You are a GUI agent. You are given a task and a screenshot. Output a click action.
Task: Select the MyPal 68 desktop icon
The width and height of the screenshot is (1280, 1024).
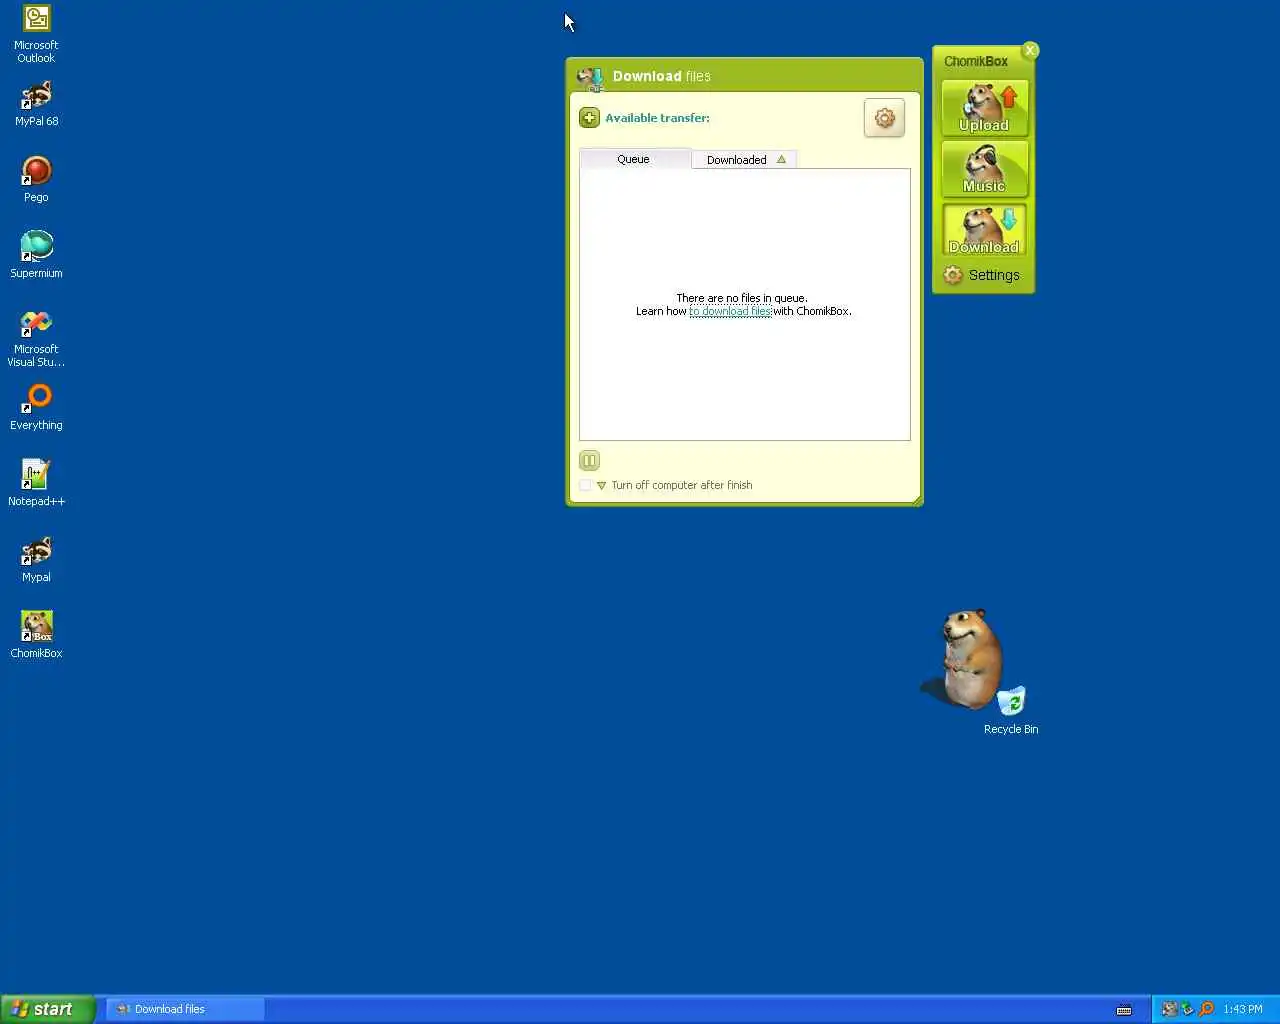(36, 104)
